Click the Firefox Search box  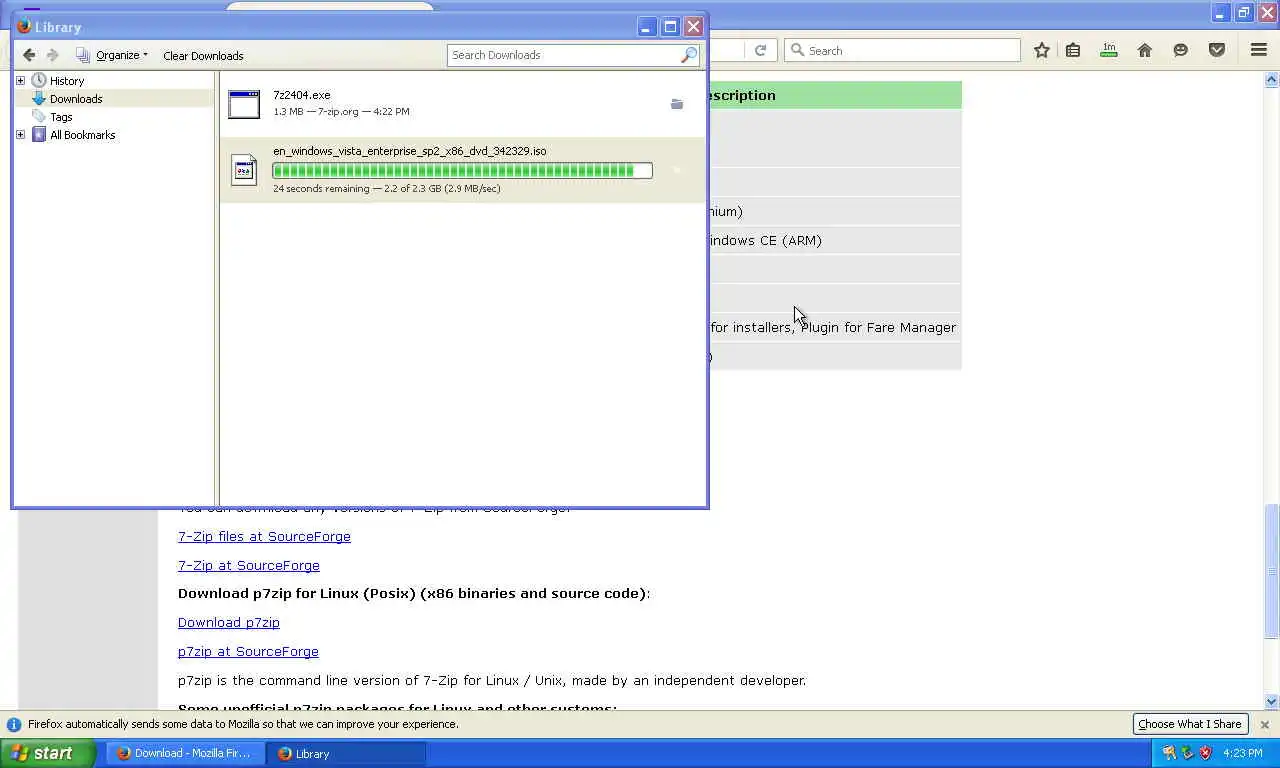coord(903,50)
